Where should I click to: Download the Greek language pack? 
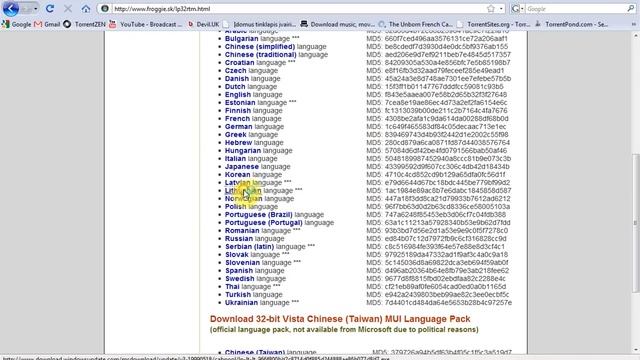236,135
